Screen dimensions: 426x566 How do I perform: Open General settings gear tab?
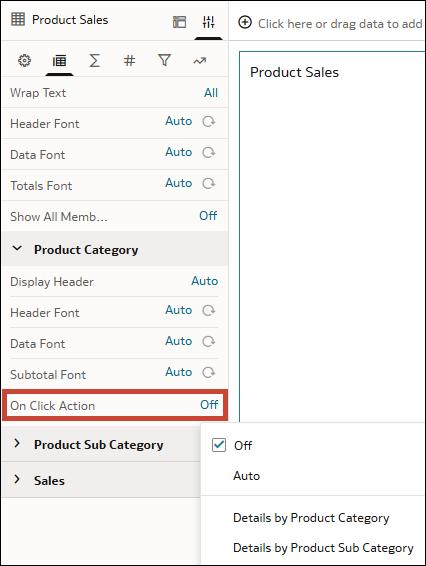(x=25, y=61)
